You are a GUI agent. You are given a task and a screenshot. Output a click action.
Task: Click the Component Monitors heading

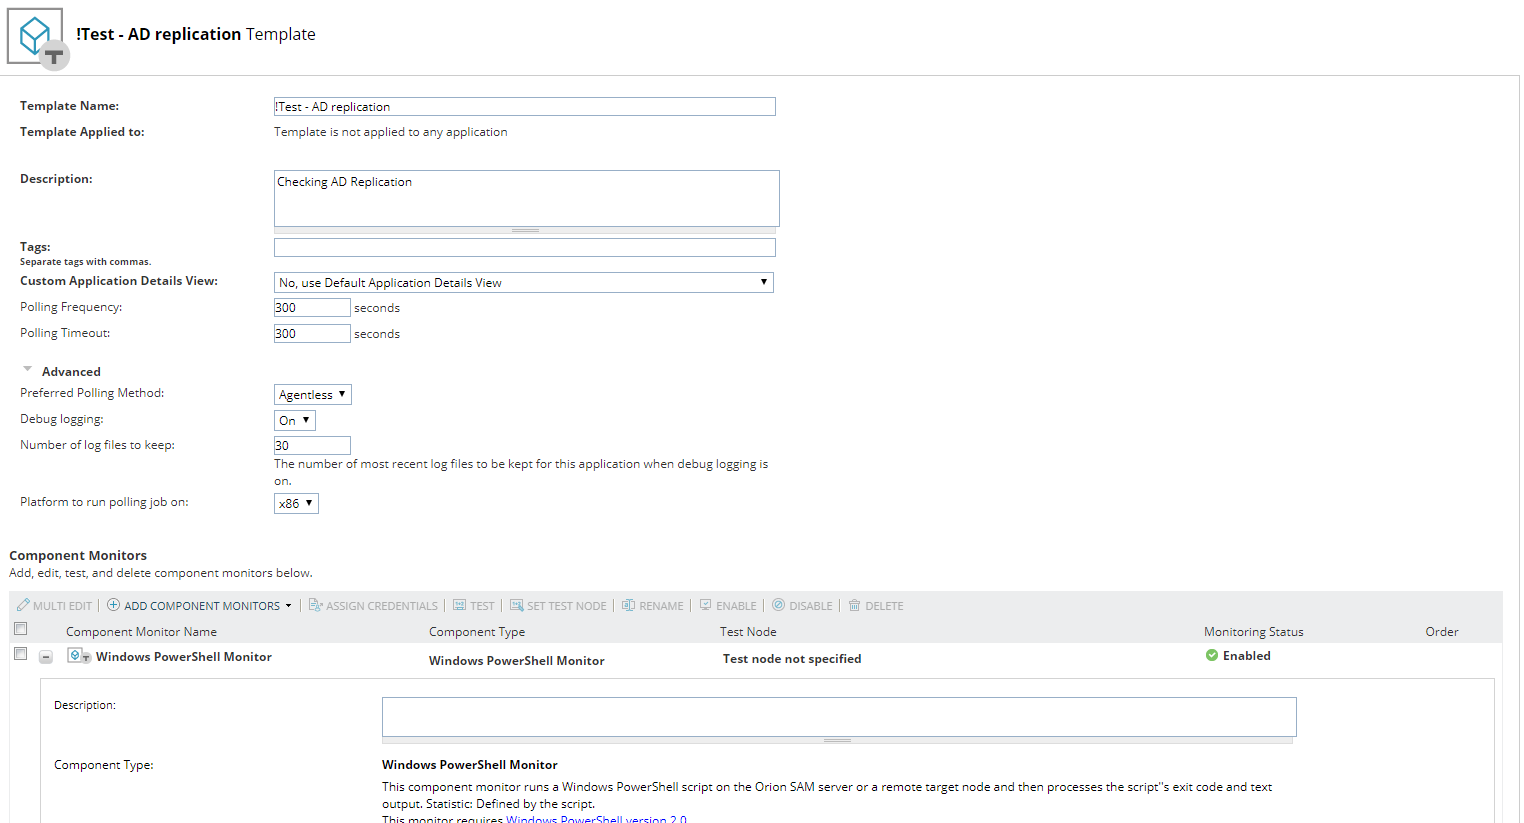point(78,555)
